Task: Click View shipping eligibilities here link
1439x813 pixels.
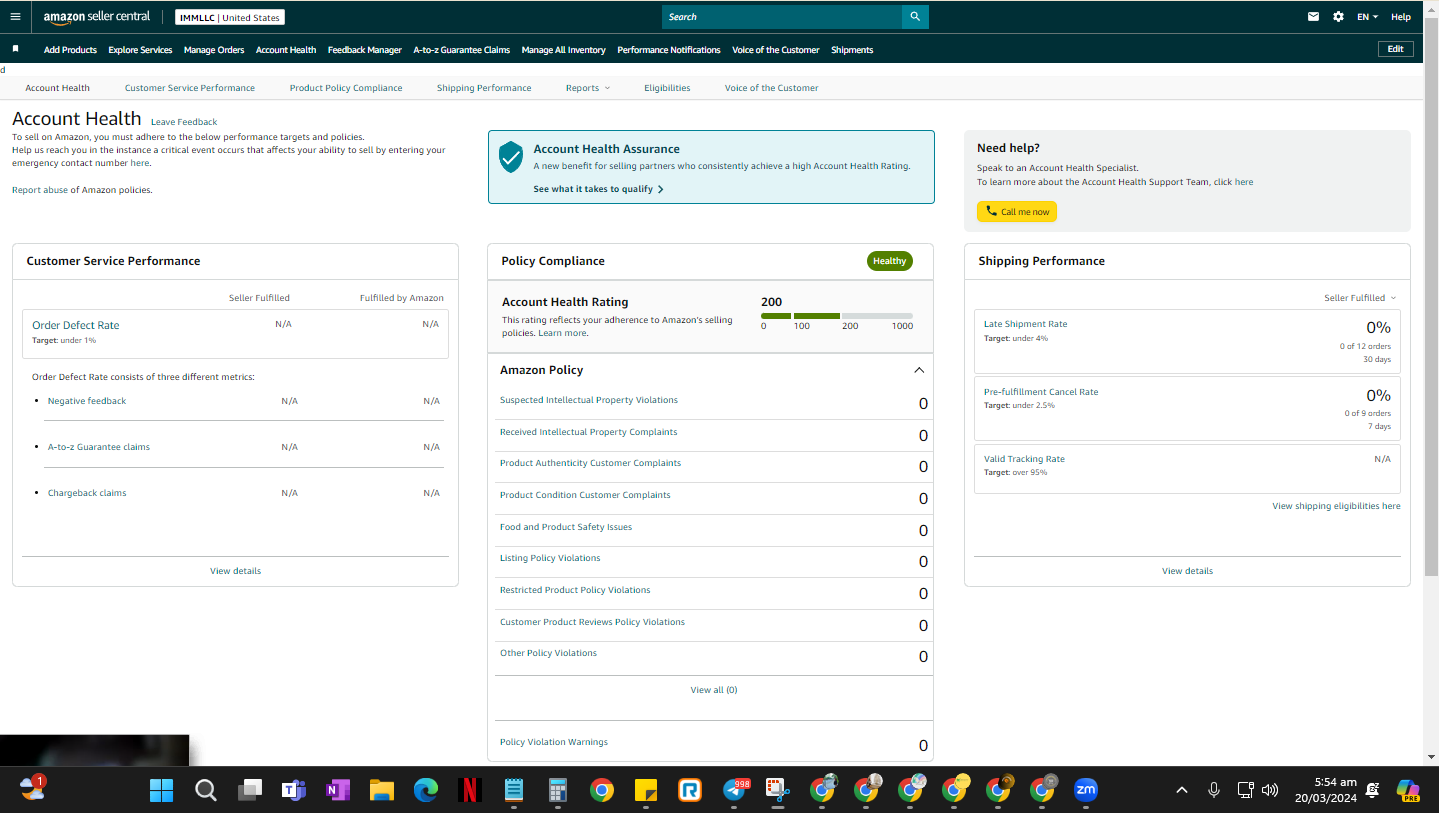Action: tap(1336, 506)
